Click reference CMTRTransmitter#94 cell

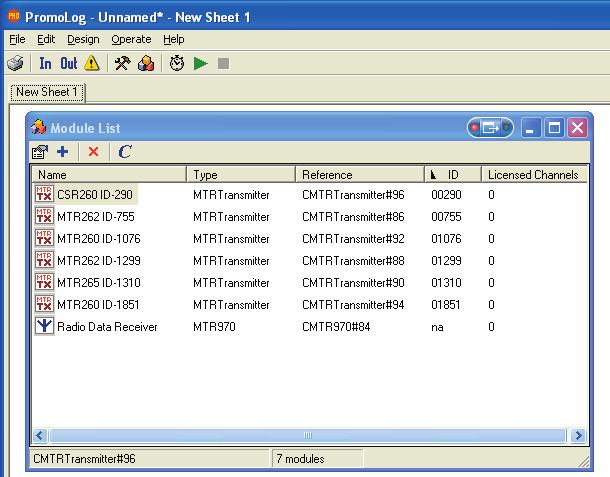pyautogui.click(x=353, y=304)
